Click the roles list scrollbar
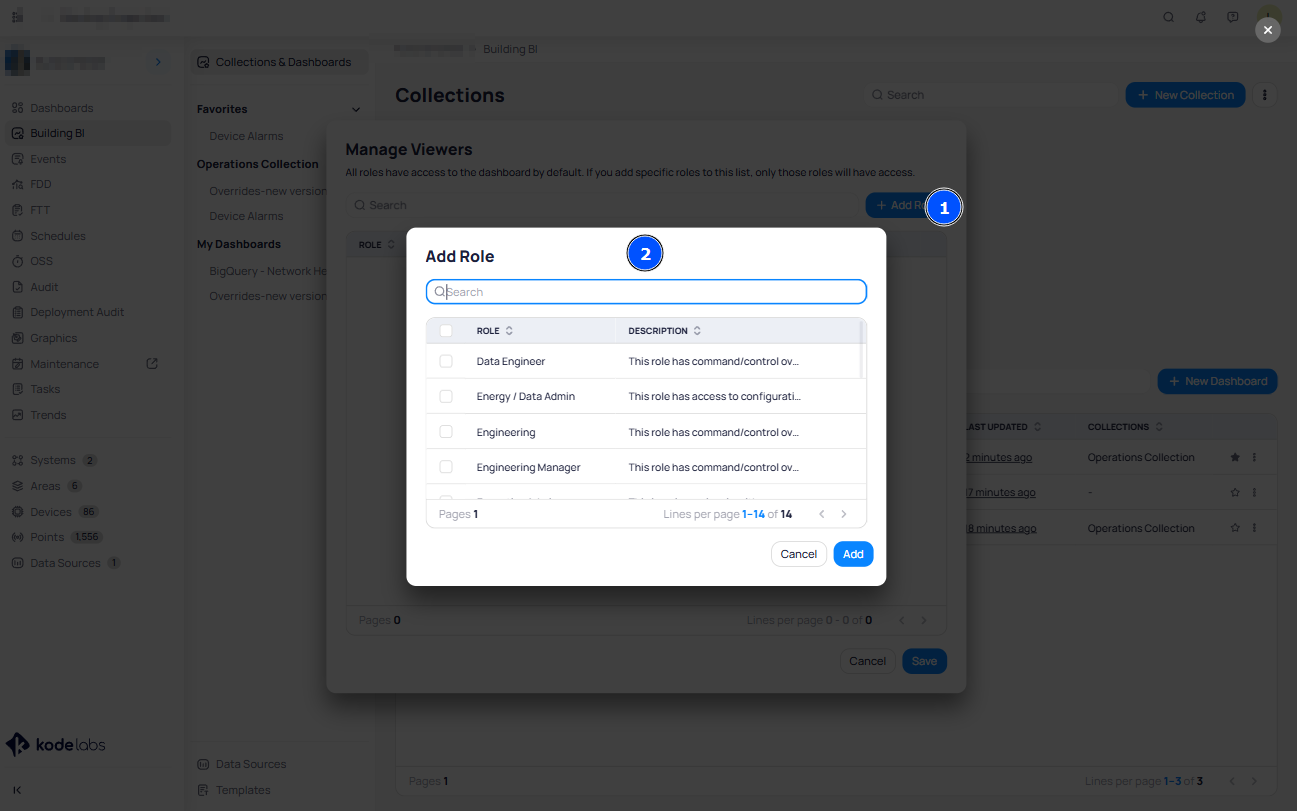Viewport: 1297px width, 811px height. click(x=862, y=350)
